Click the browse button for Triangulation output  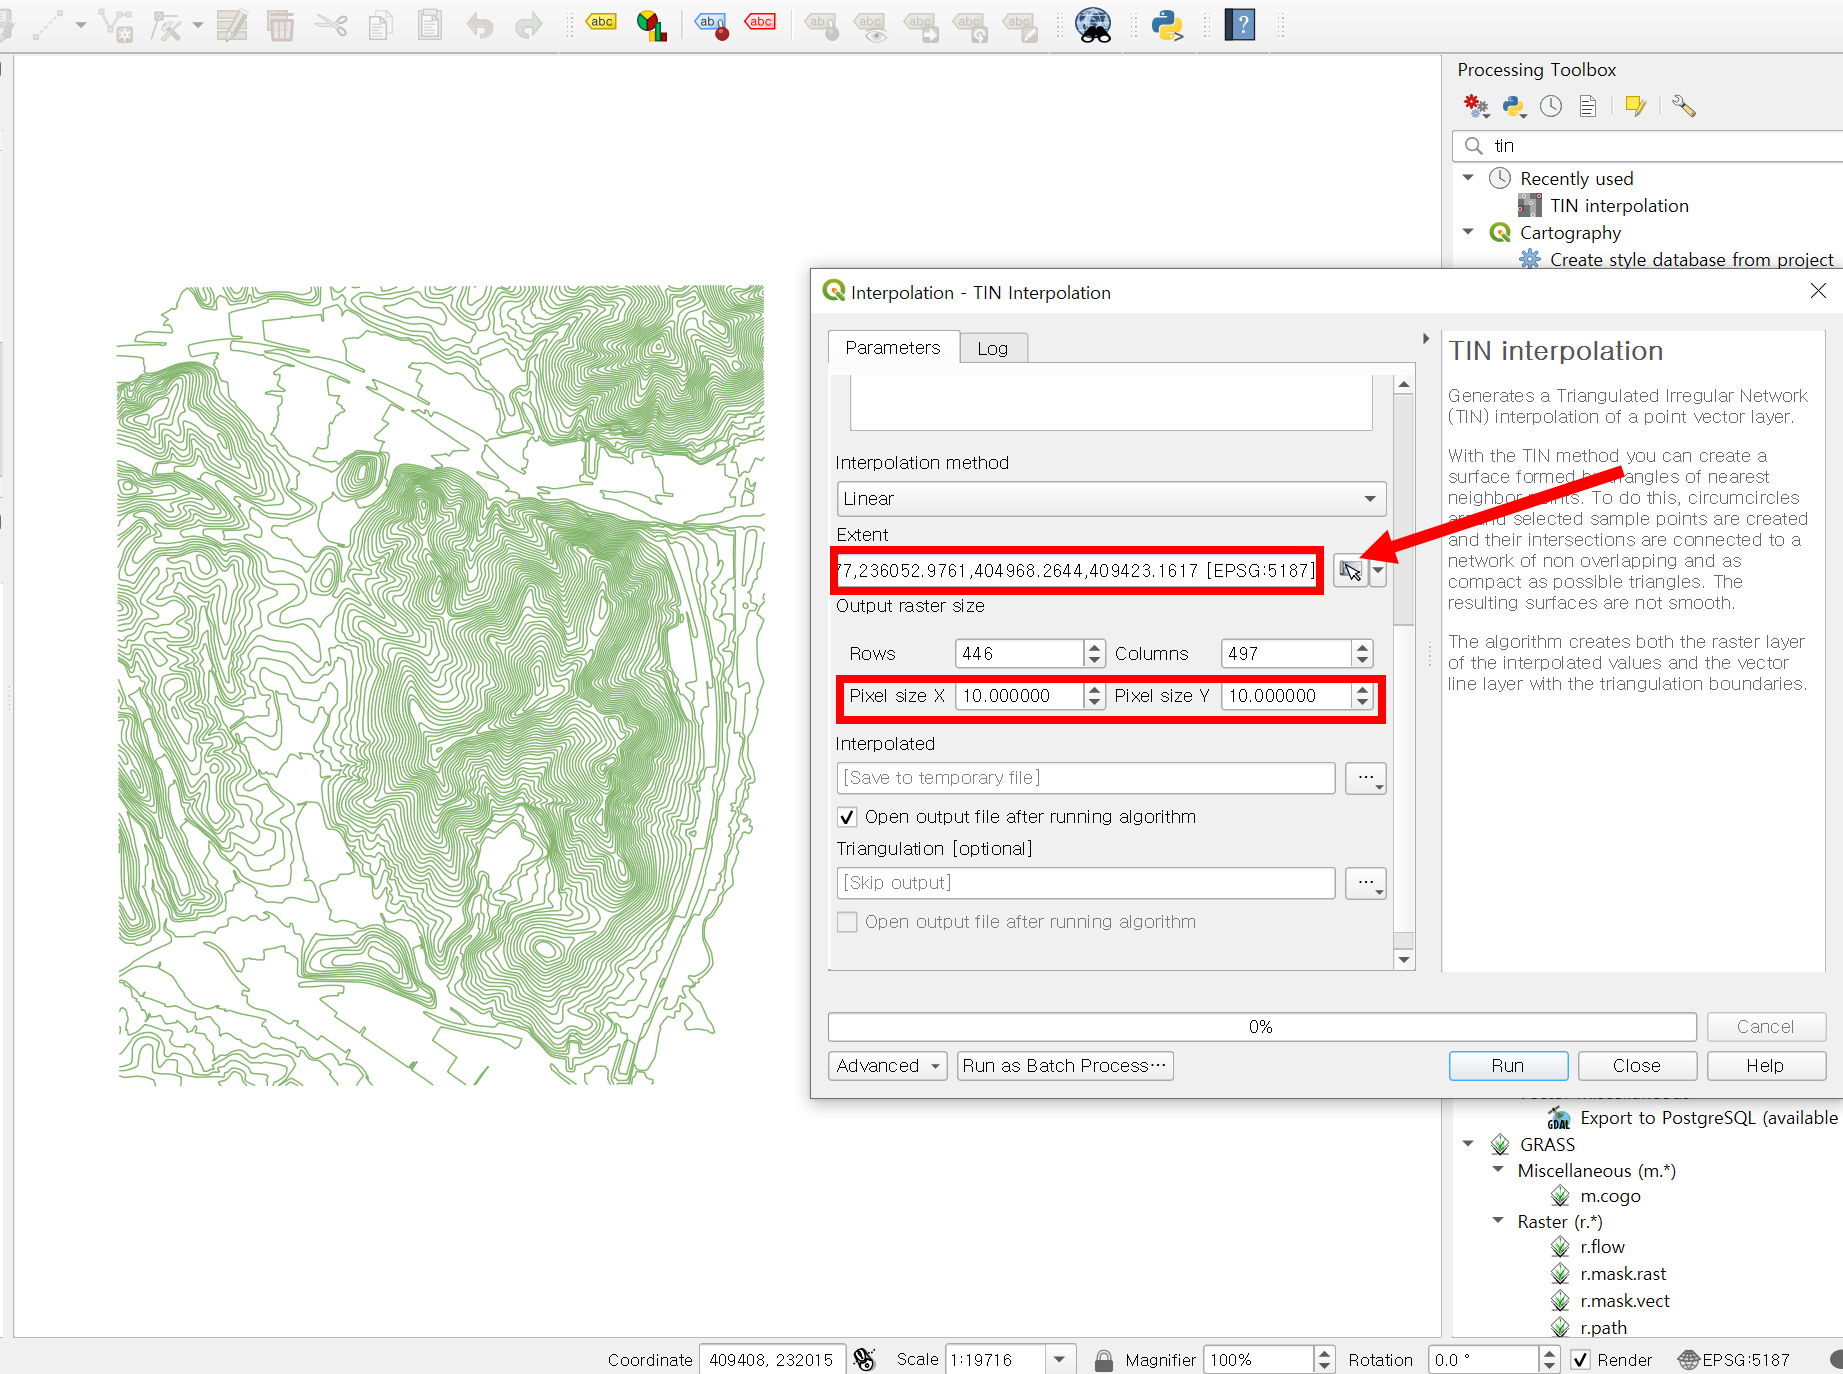pyautogui.click(x=1365, y=883)
